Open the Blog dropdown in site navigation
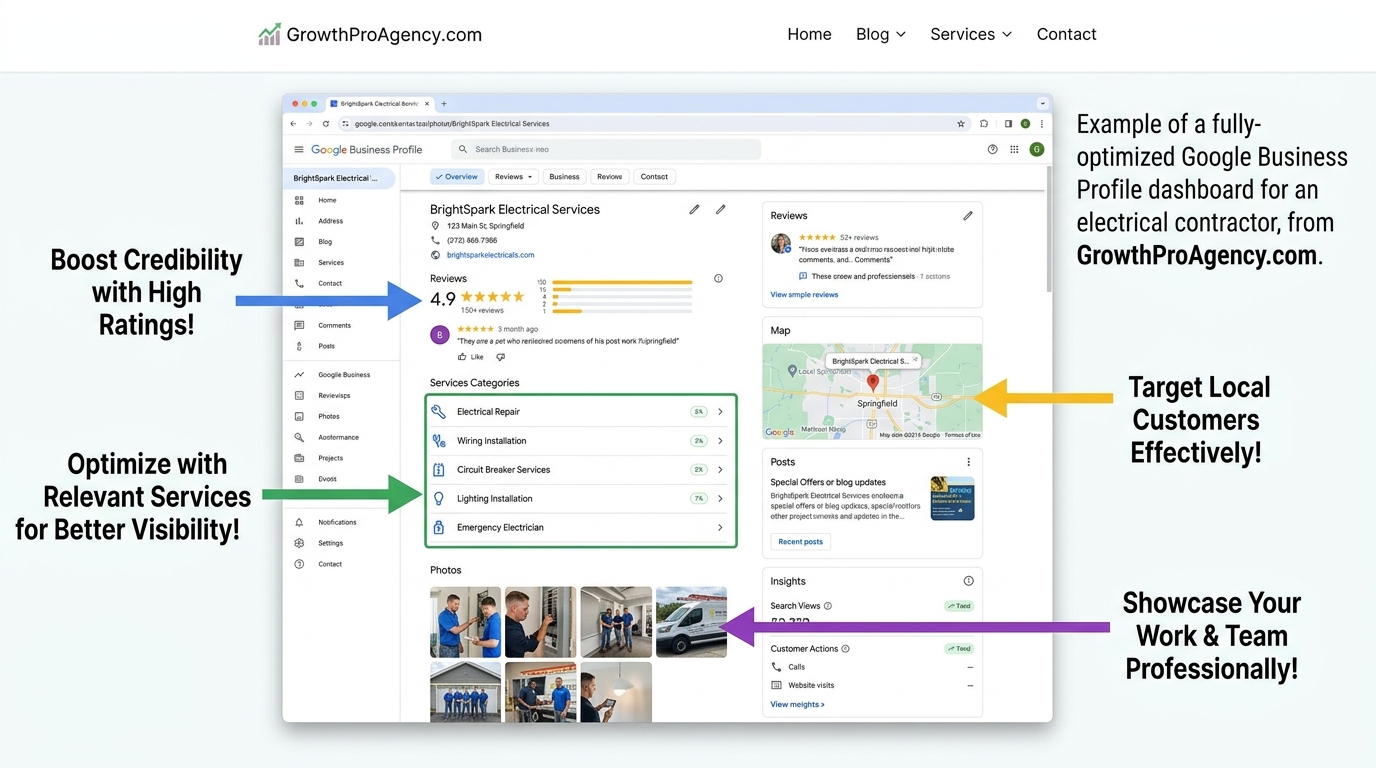 [x=881, y=34]
